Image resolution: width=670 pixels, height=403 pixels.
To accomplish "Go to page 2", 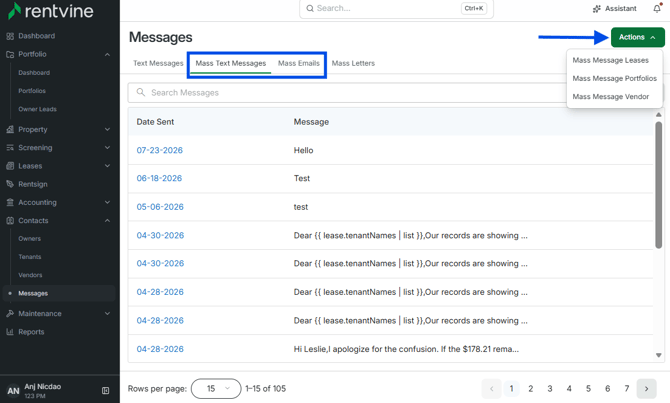I will coord(530,388).
